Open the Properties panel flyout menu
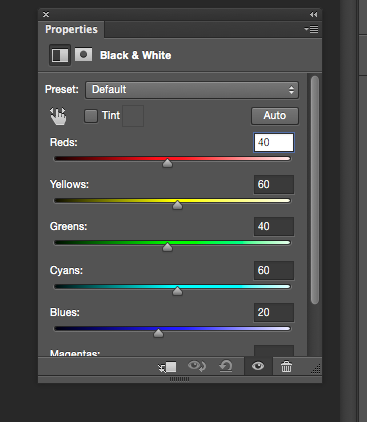367x422 pixels. 311,29
